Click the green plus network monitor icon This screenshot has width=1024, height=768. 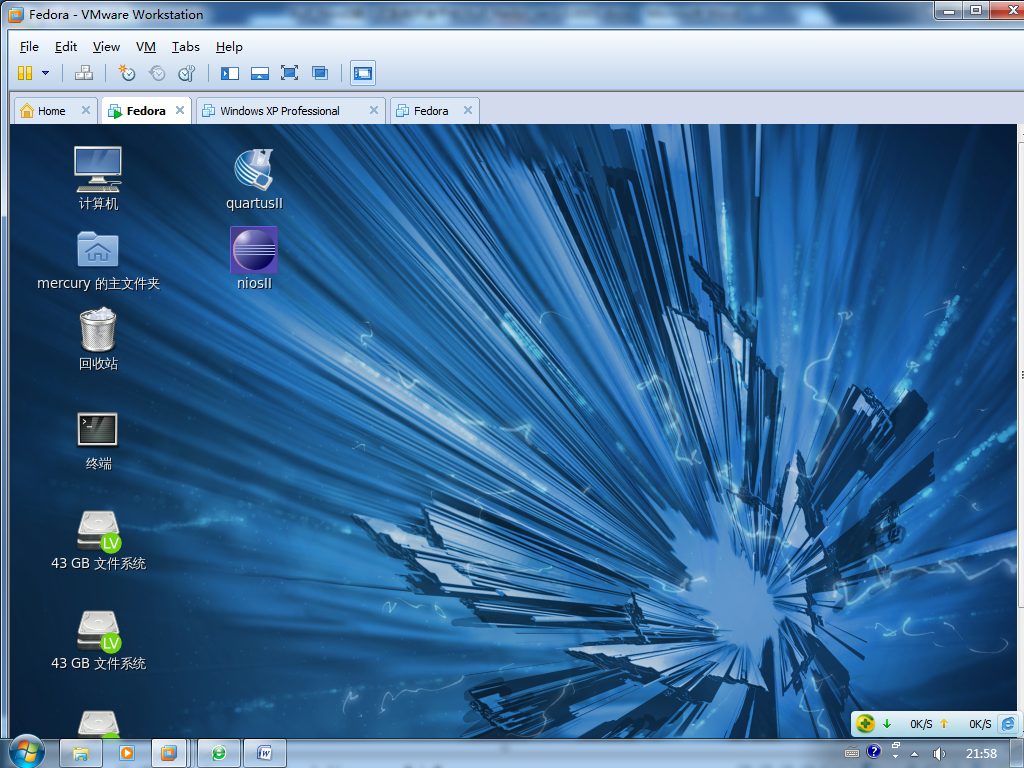[x=865, y=723]
